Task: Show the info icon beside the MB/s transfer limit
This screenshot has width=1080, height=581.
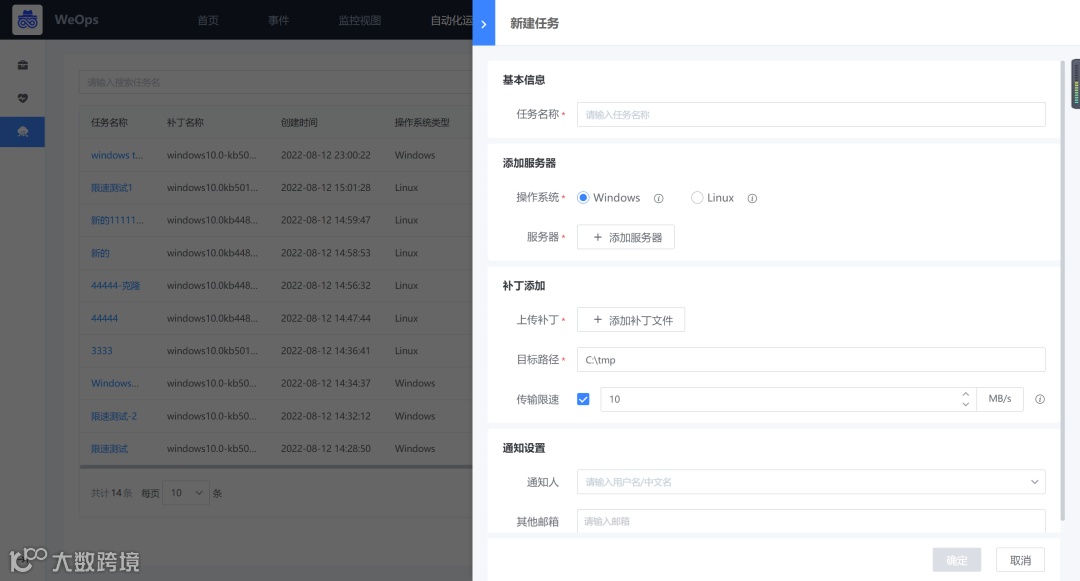Action: (x=1040, y=399)
